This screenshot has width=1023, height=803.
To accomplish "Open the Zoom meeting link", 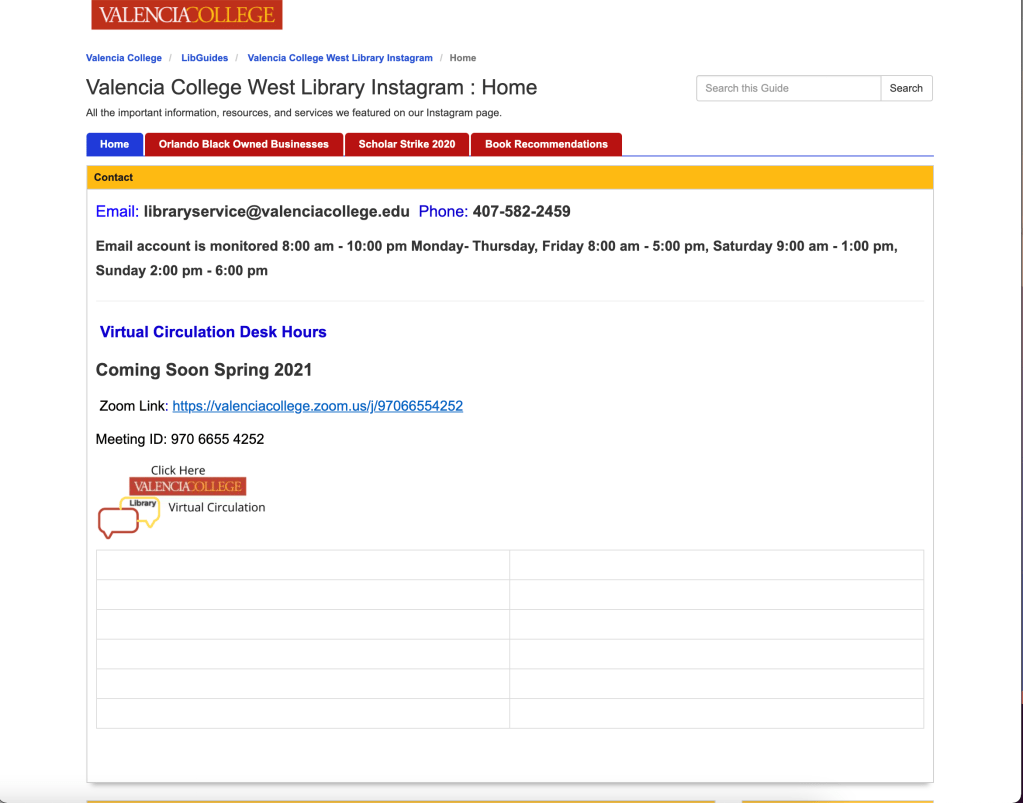I will 317,406.
